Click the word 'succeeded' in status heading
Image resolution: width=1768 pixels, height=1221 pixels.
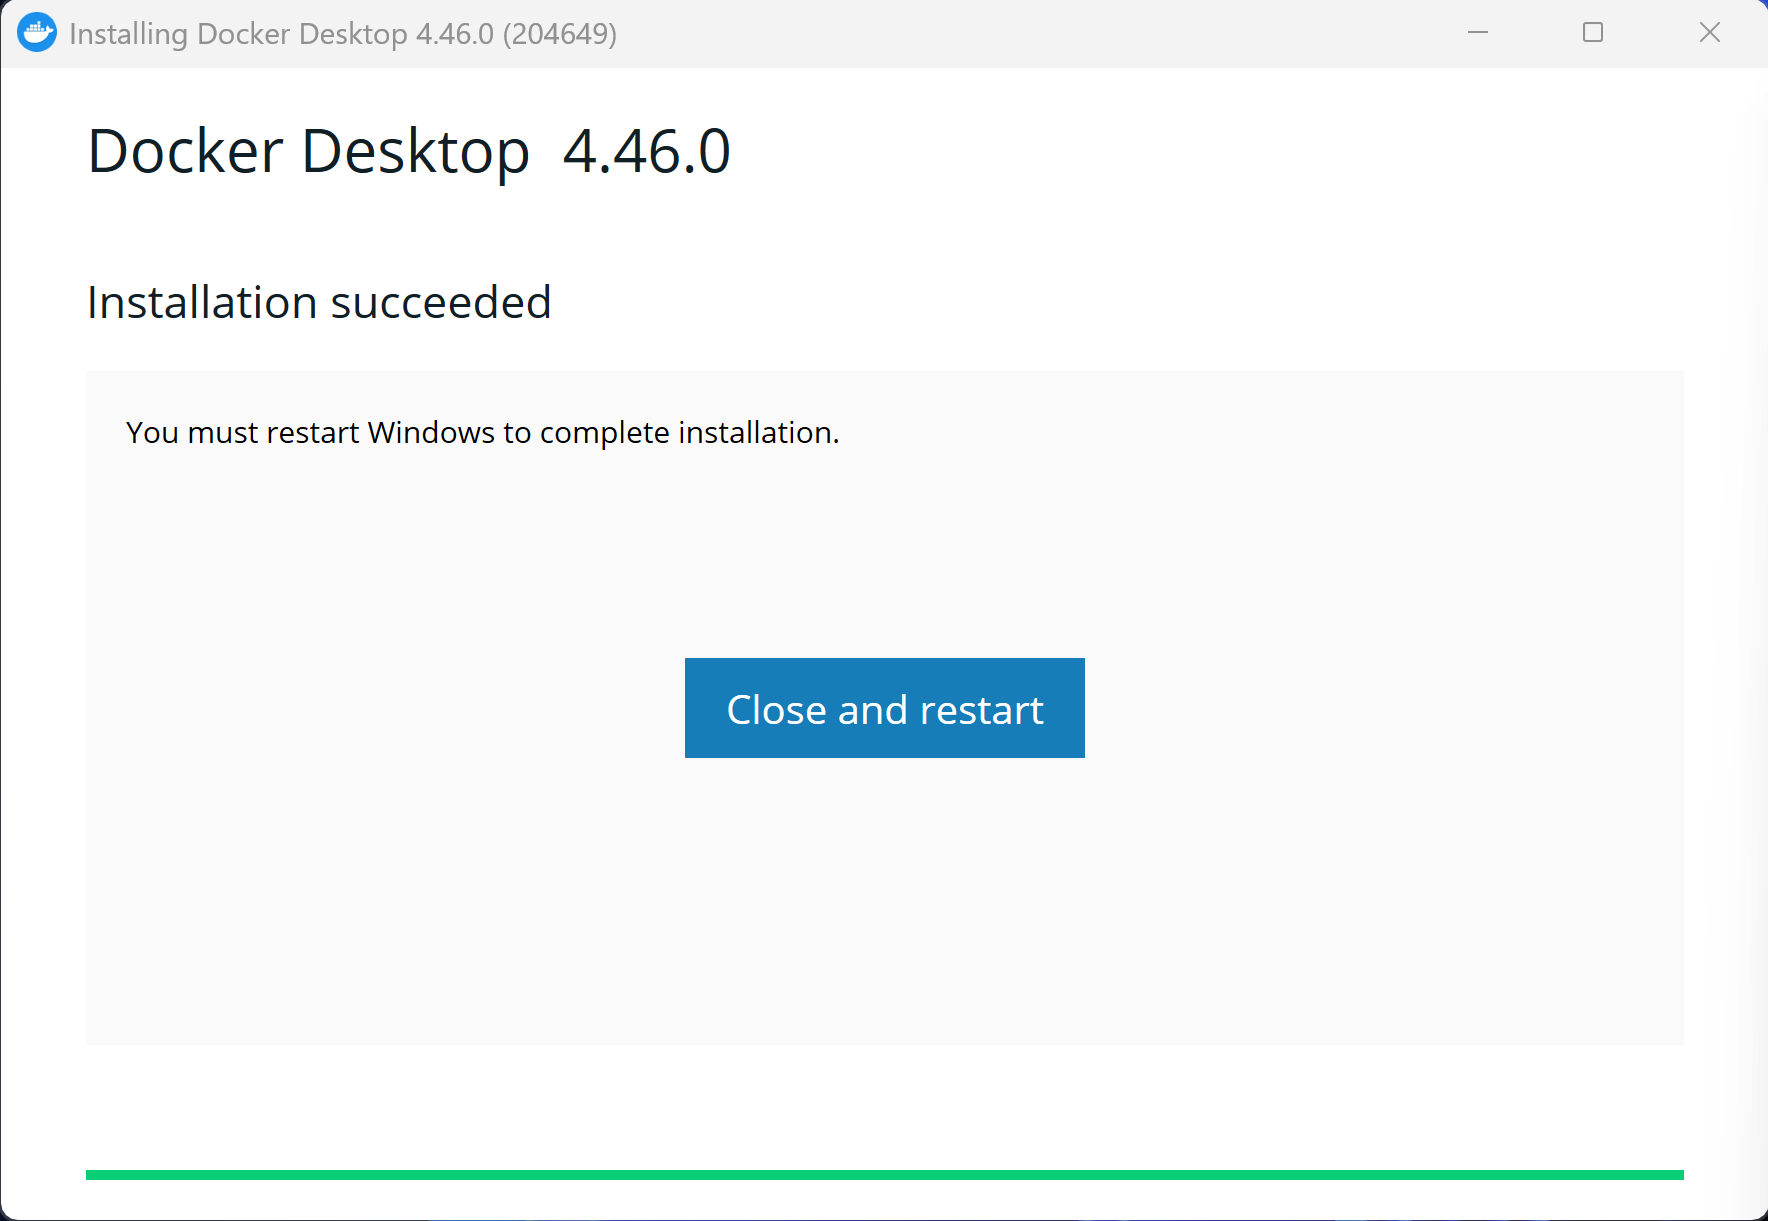pyautogui.click(x=441, y=302)
